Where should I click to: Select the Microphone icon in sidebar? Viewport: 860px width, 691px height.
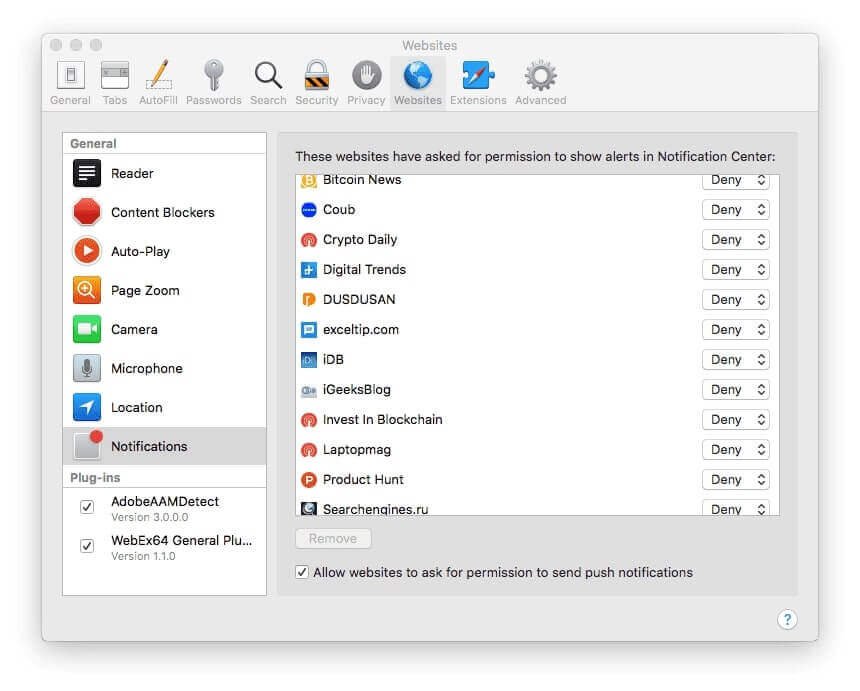pos(87,368)
